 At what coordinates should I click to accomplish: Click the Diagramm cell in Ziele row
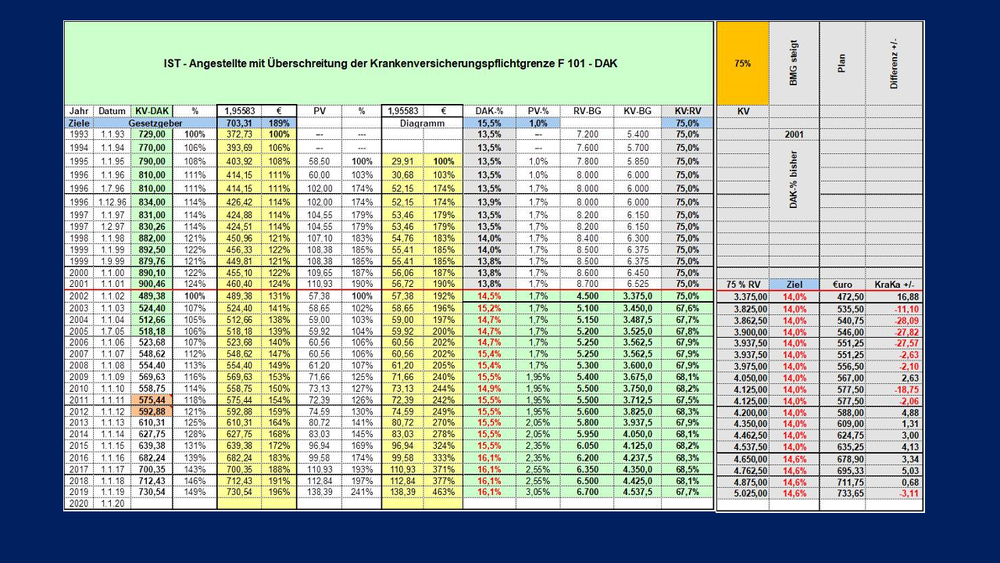click(x=422, y=123)
